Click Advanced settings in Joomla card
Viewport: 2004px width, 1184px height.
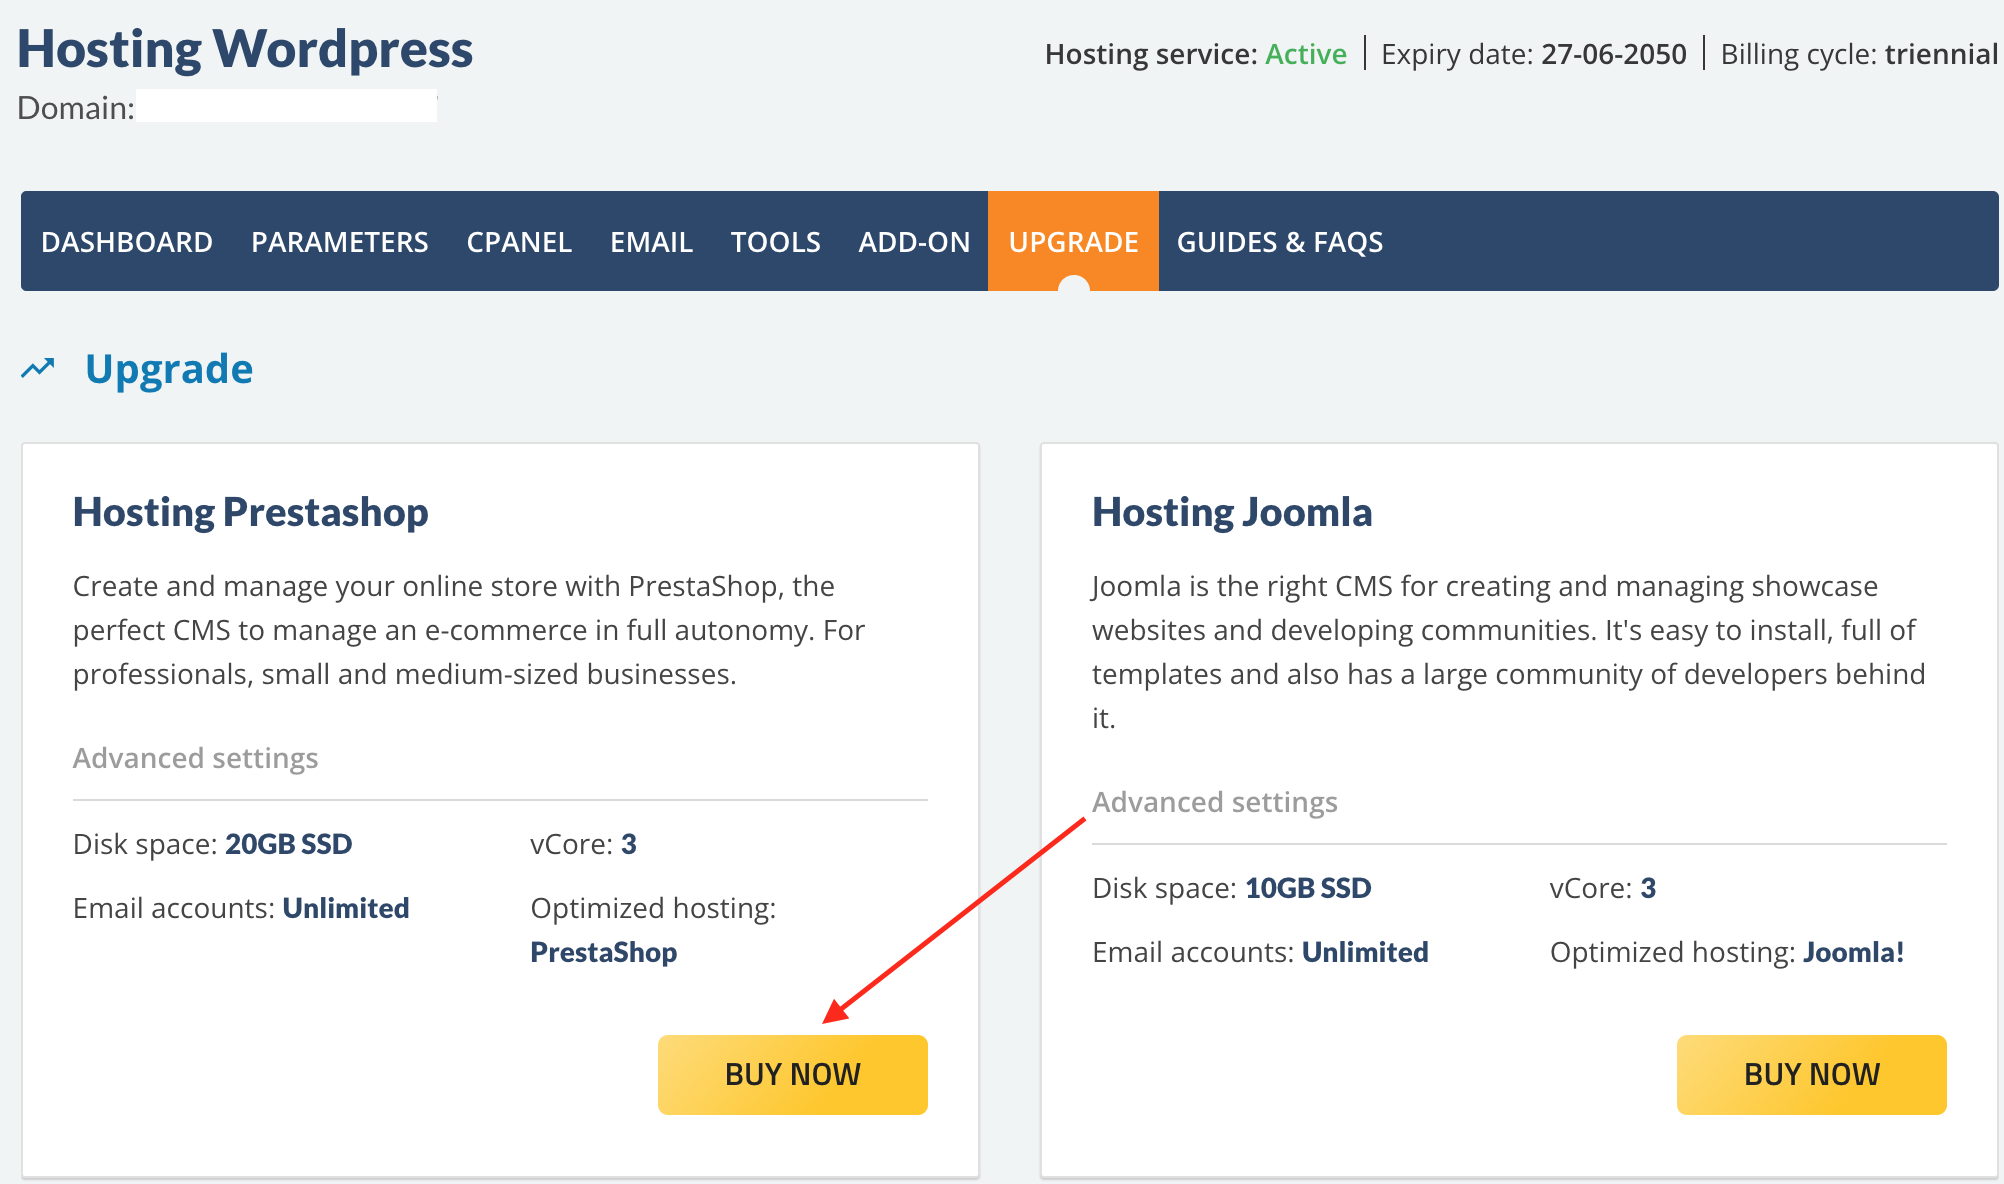tap(1215, 802)
